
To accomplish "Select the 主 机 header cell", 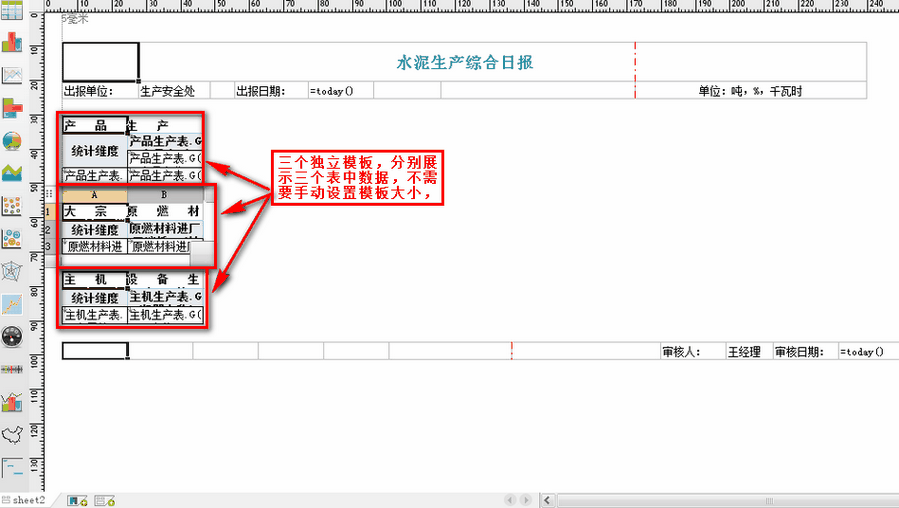I will point(95,280).
